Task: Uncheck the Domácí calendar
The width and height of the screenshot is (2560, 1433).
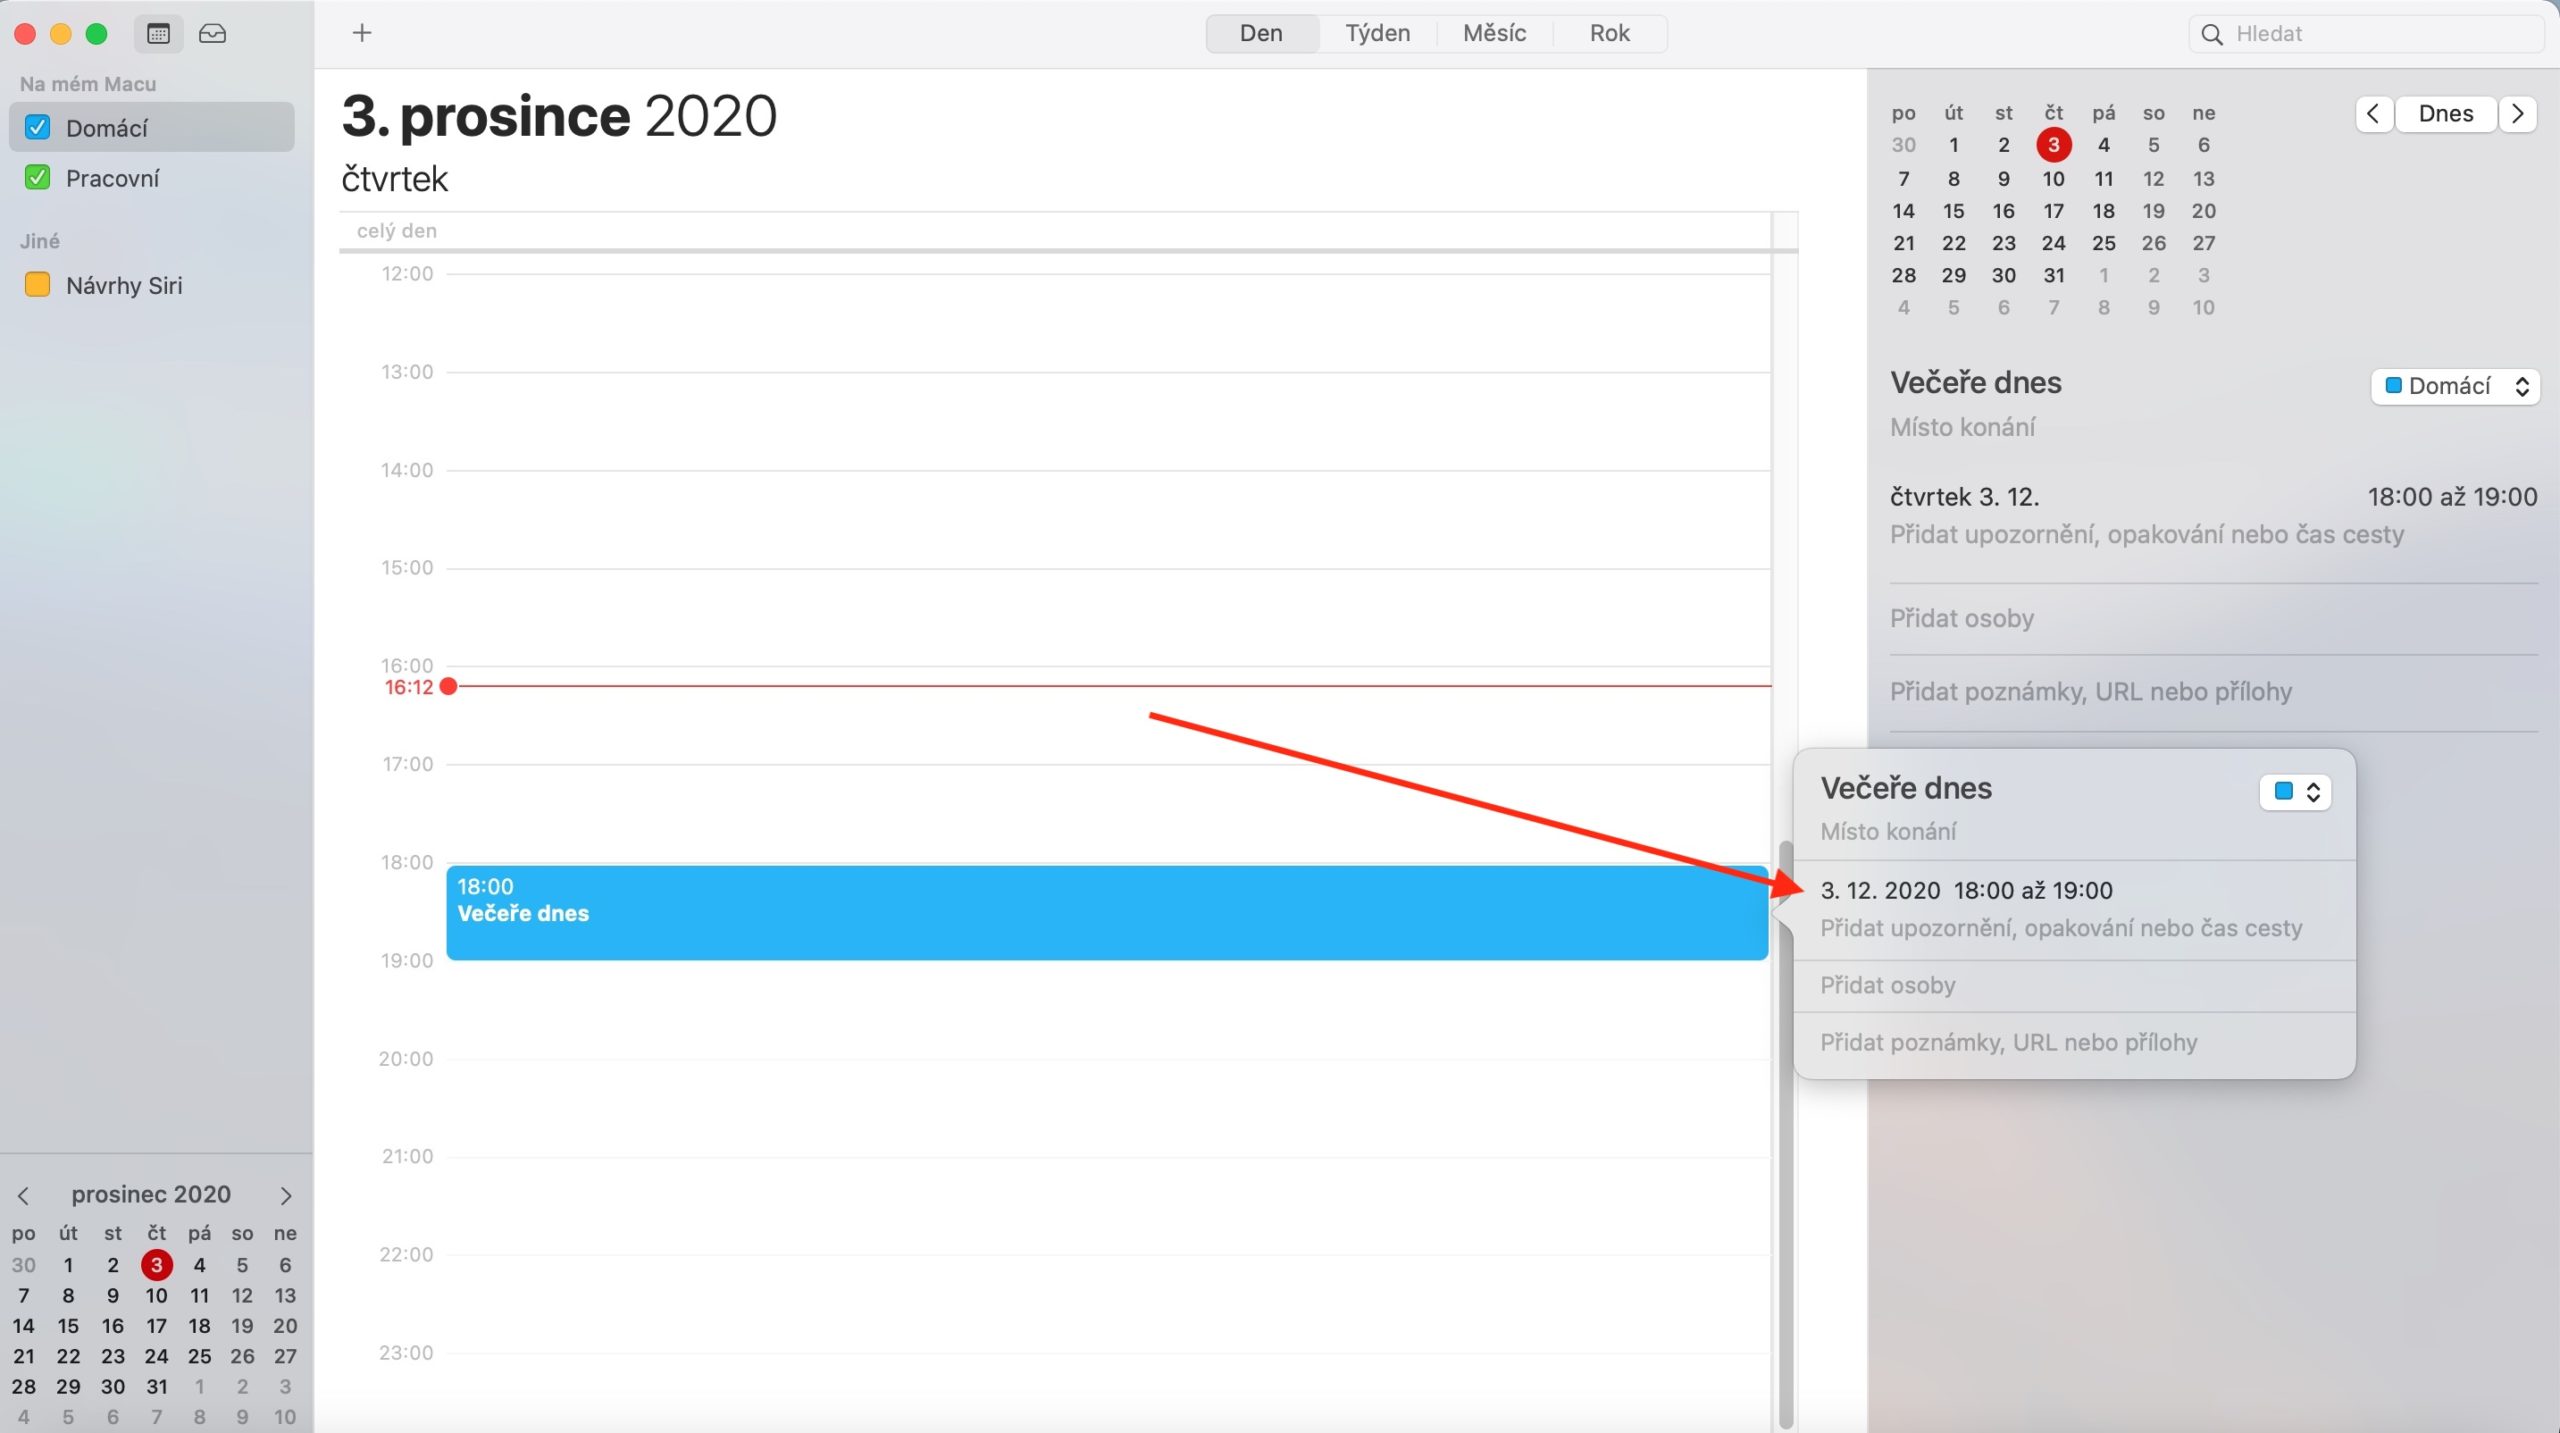Action: tap(37, 127)
